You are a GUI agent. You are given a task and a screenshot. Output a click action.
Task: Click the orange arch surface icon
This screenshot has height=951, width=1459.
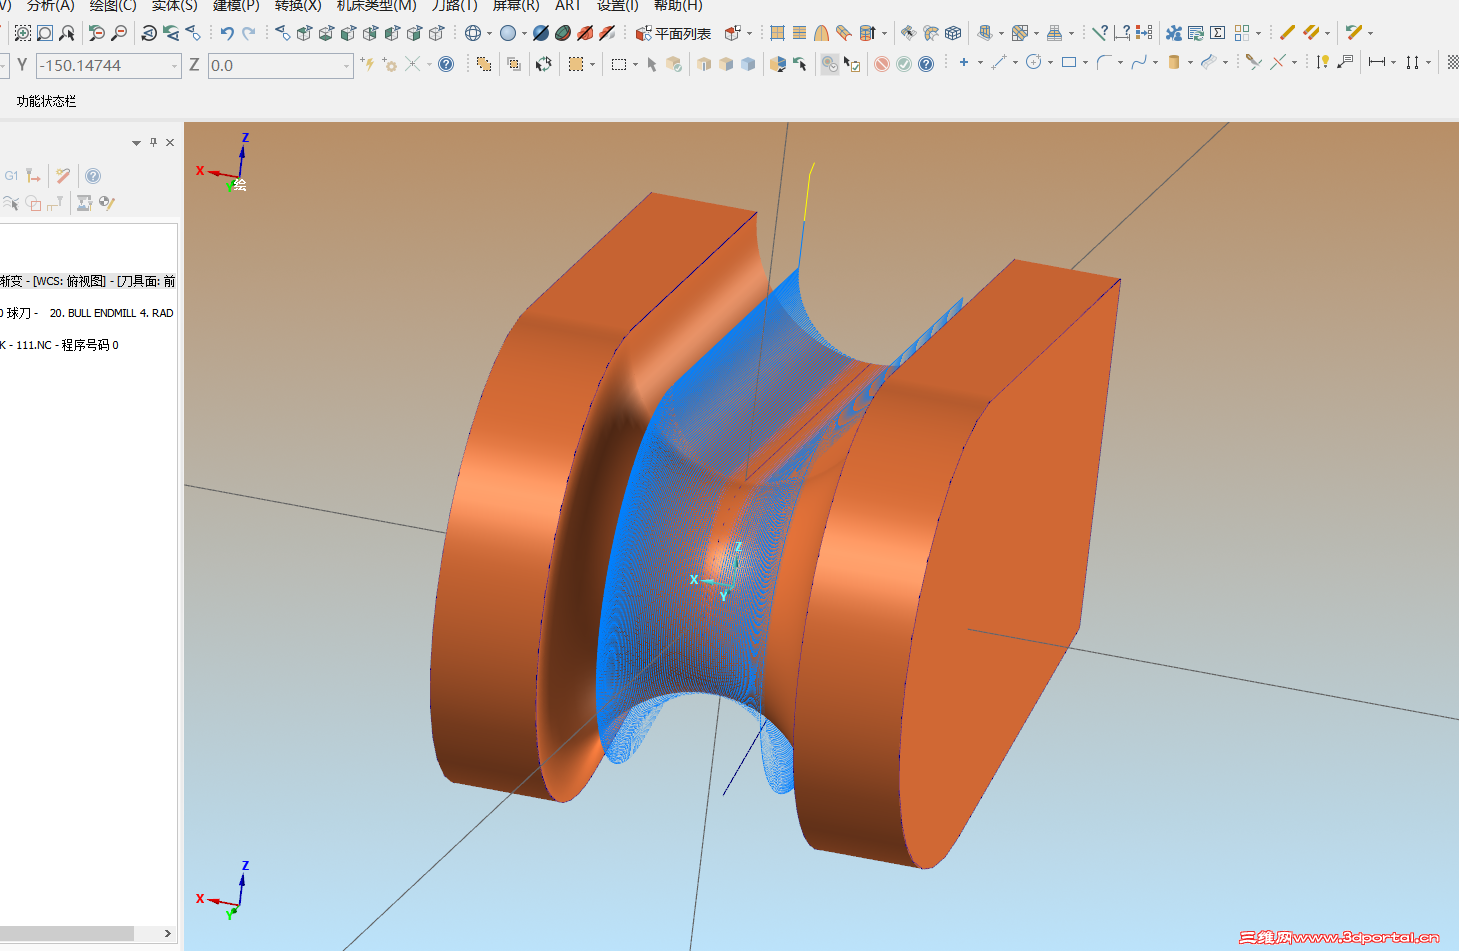pyautogui.click(x=821, y=33)
